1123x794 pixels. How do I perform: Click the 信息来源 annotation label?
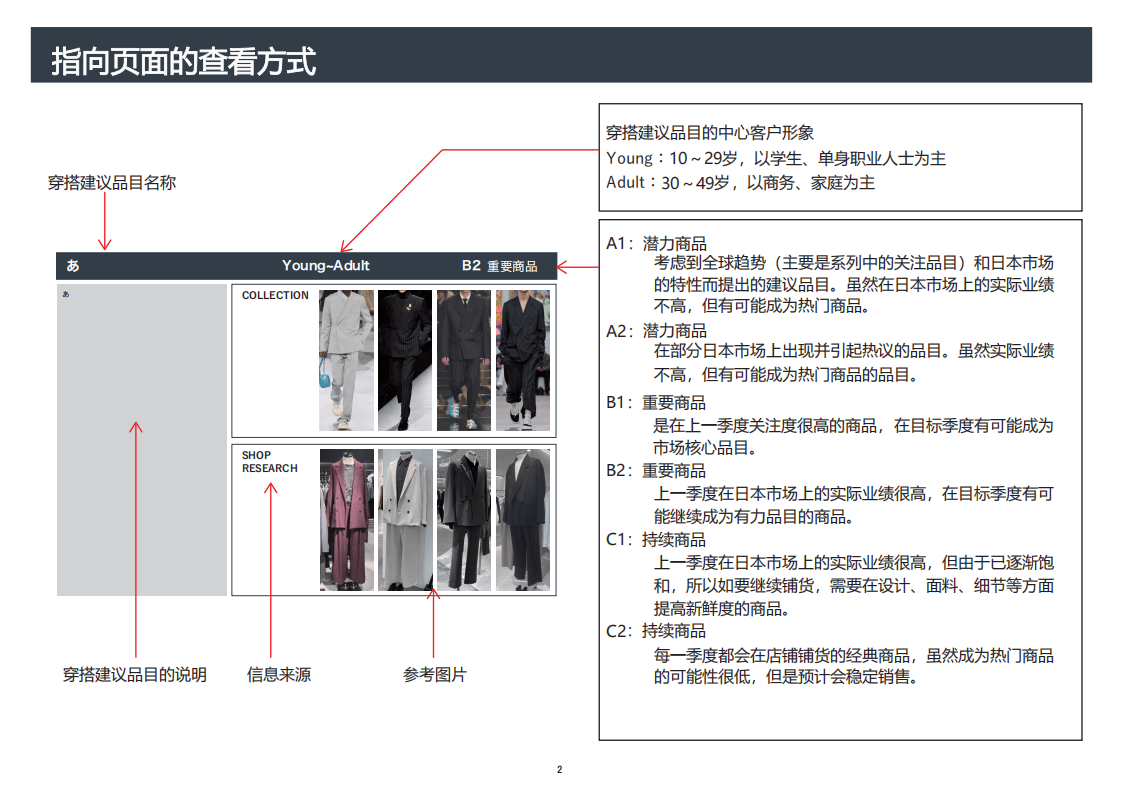(279, 675)
